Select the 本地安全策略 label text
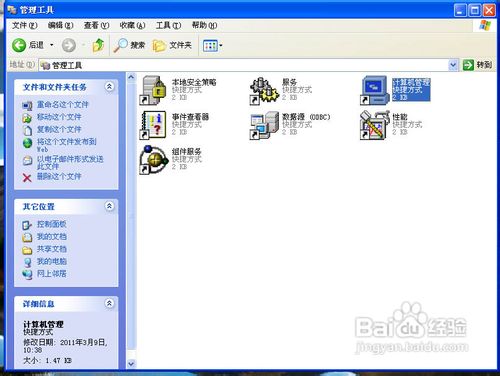The width and height of the screenshot is (500, 376). pos(194,82)
